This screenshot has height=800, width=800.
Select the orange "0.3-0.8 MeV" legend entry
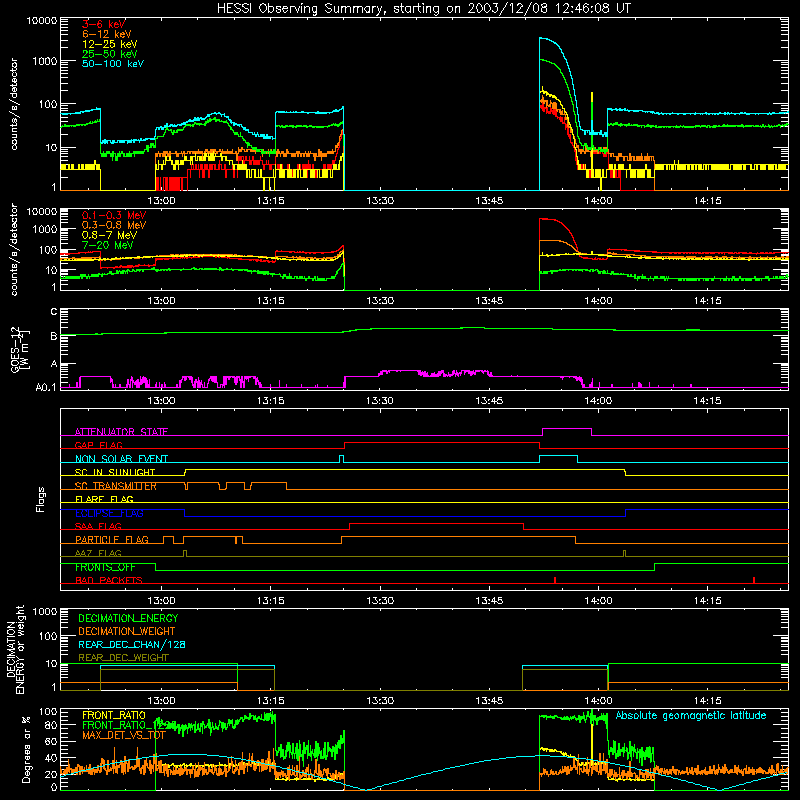(x=114, y=225)
